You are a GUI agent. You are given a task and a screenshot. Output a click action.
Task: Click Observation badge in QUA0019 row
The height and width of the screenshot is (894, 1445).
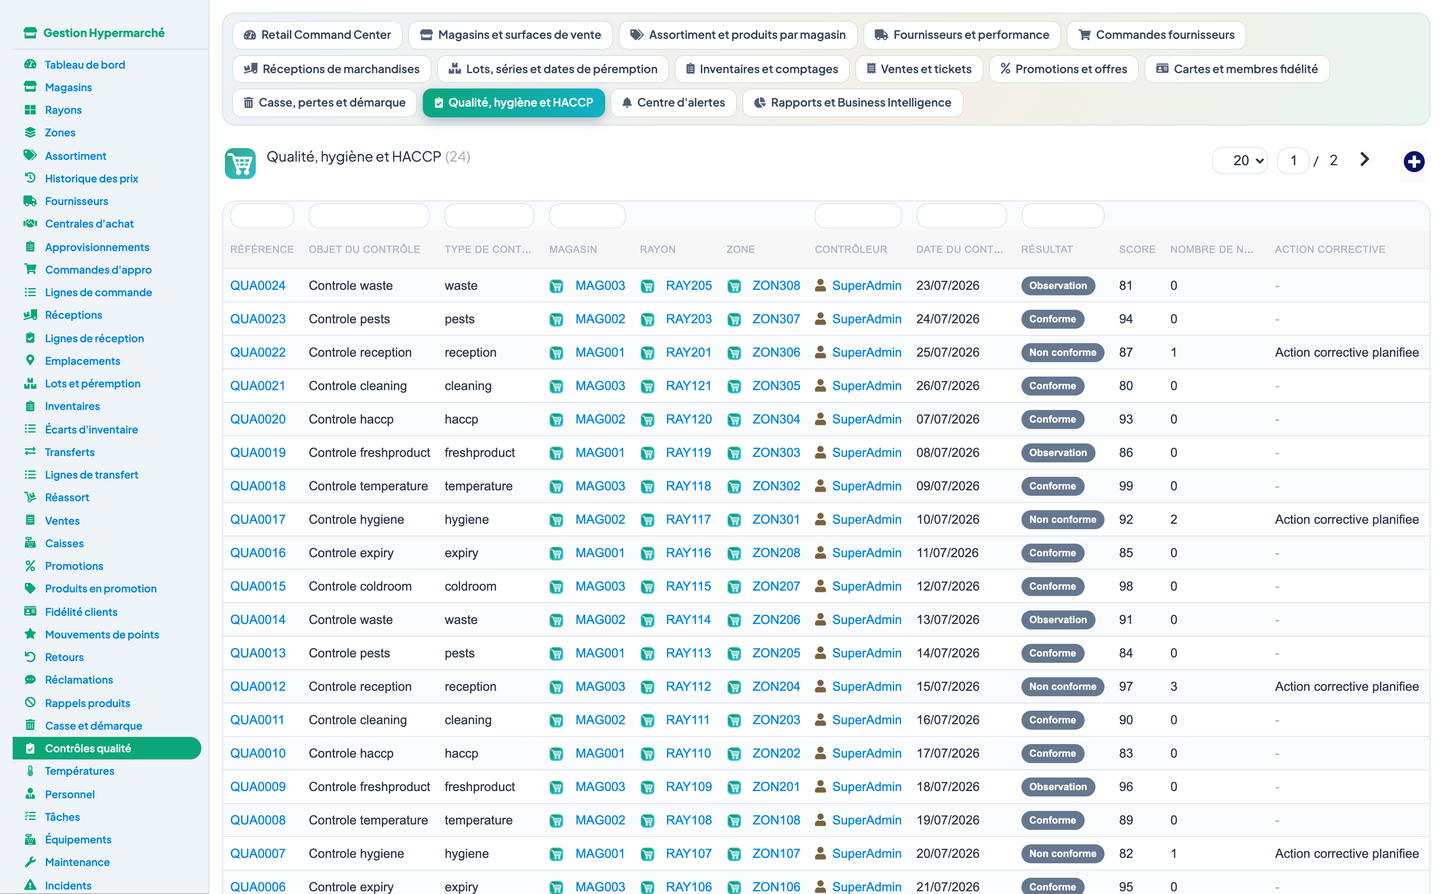pyautogui.click(x=1058, y=453)
